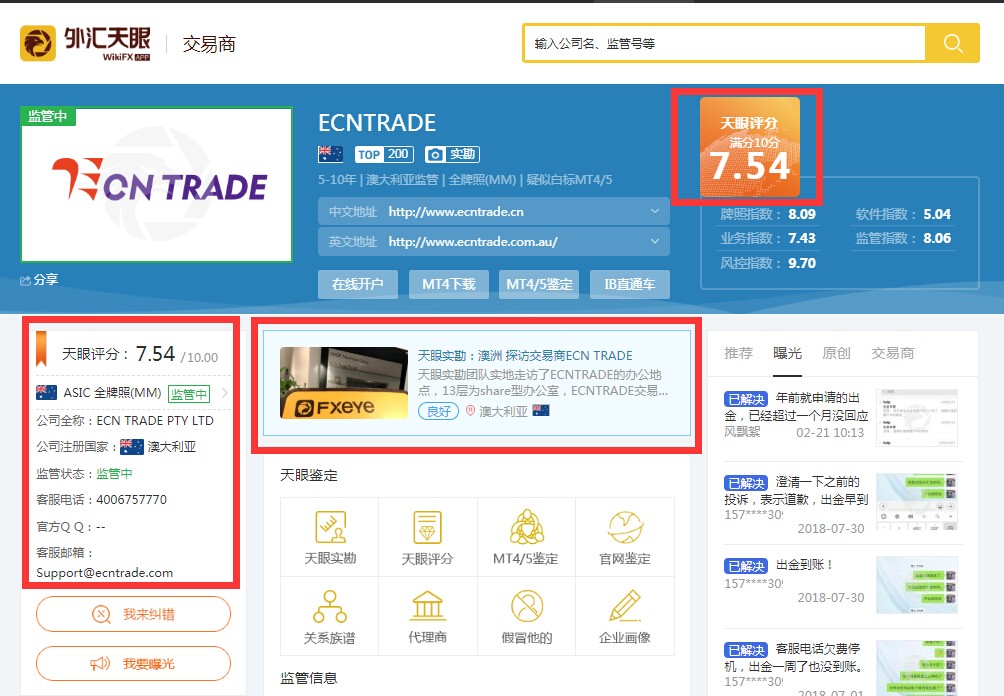Click the 软件指数 5.04 value
Image resolution: width=1004 pixels, height=696 pixels.
coord(937,214)
